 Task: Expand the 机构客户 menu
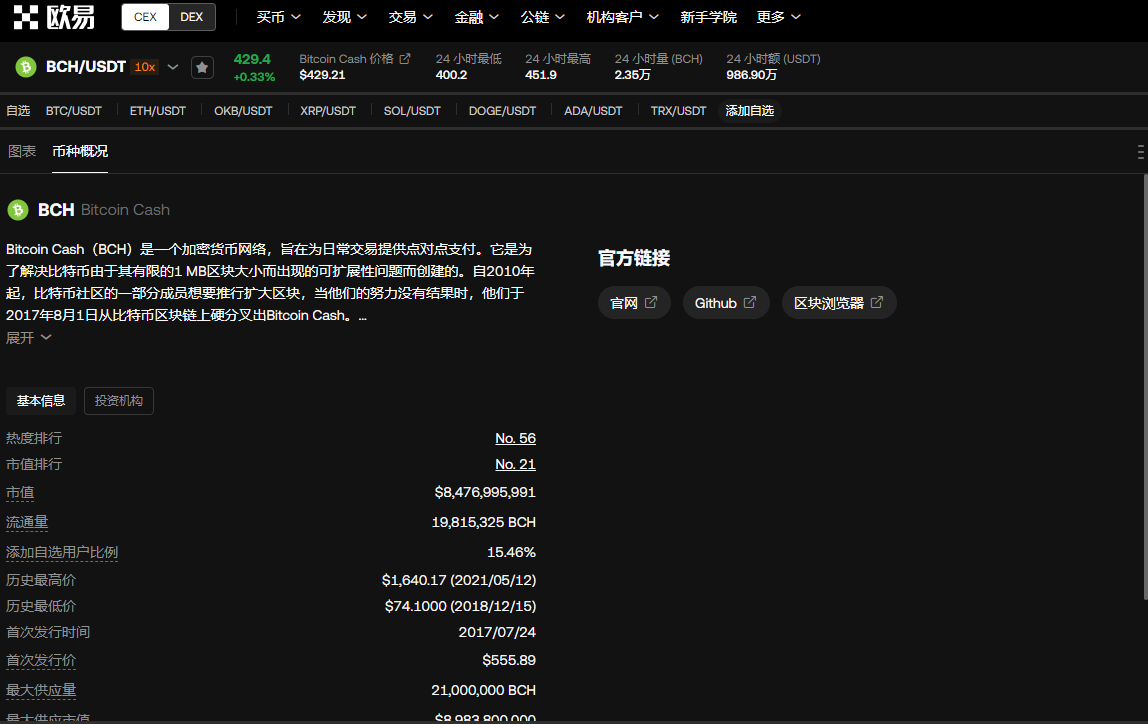click(622, 17)
